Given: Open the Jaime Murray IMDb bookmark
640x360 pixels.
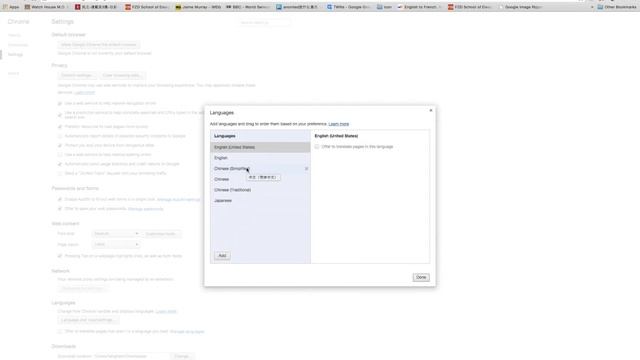Looking at the screenshot, I should [198, 7].
